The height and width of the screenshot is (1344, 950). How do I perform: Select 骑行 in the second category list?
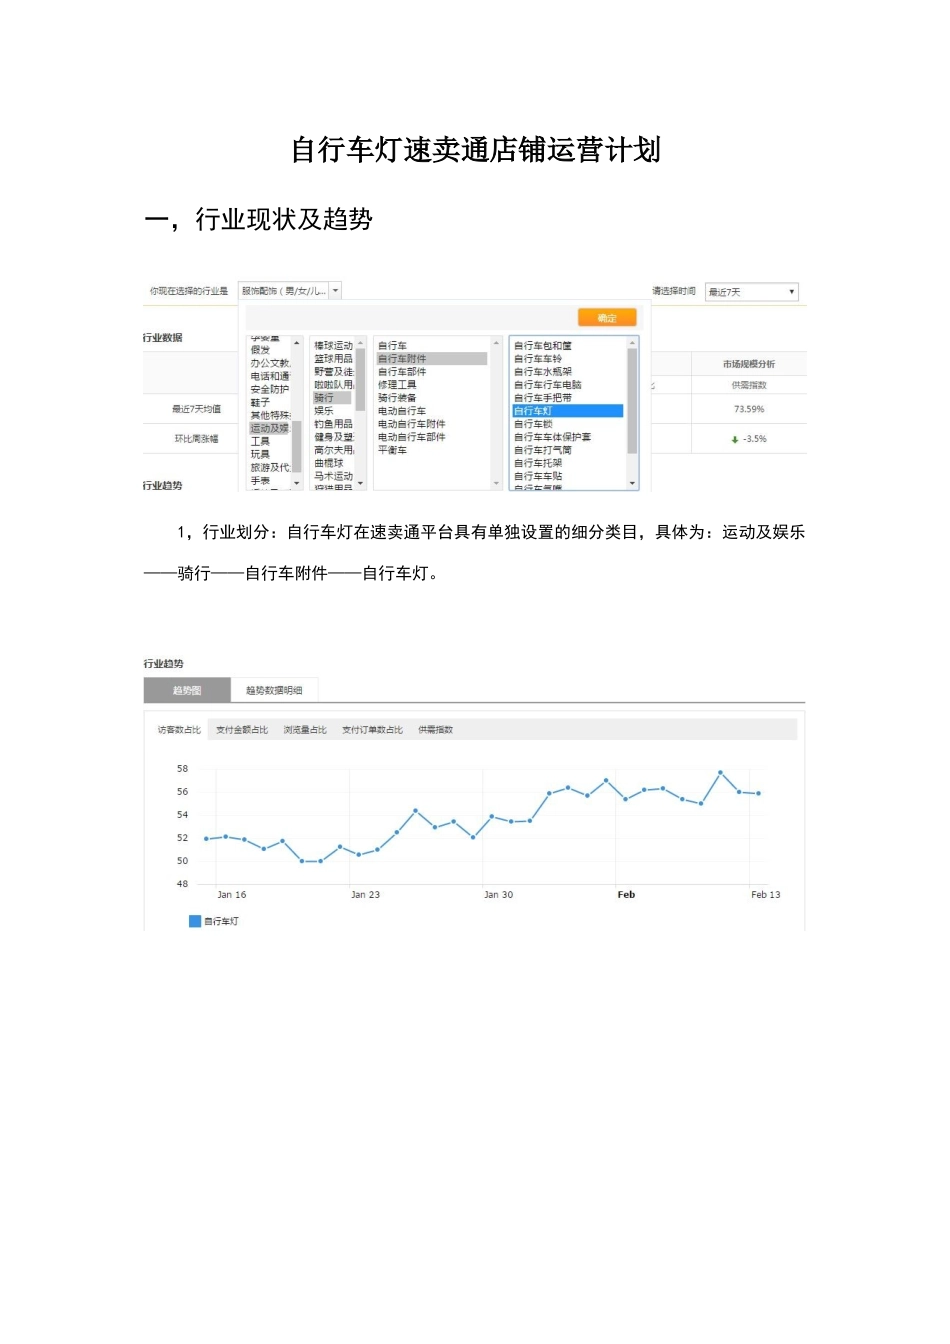click(x=332, y=398)
